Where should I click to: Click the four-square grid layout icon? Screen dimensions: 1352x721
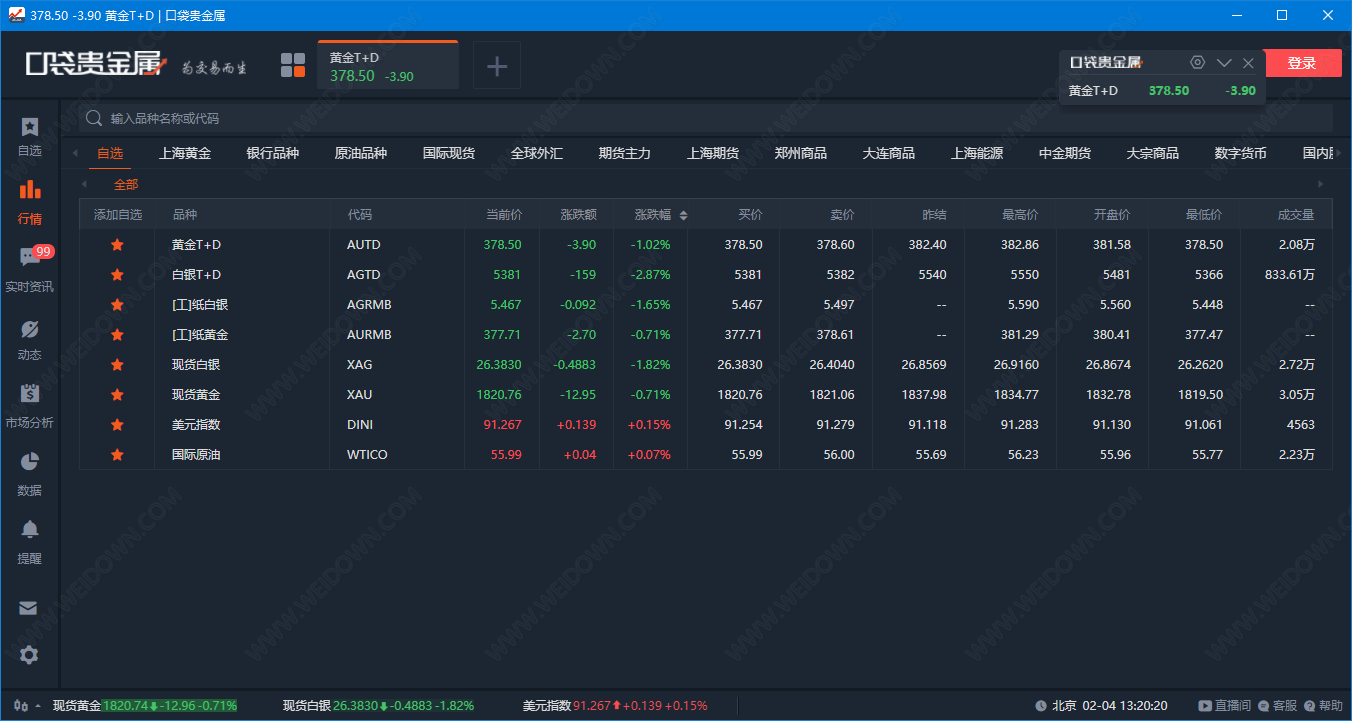point(293,66)
